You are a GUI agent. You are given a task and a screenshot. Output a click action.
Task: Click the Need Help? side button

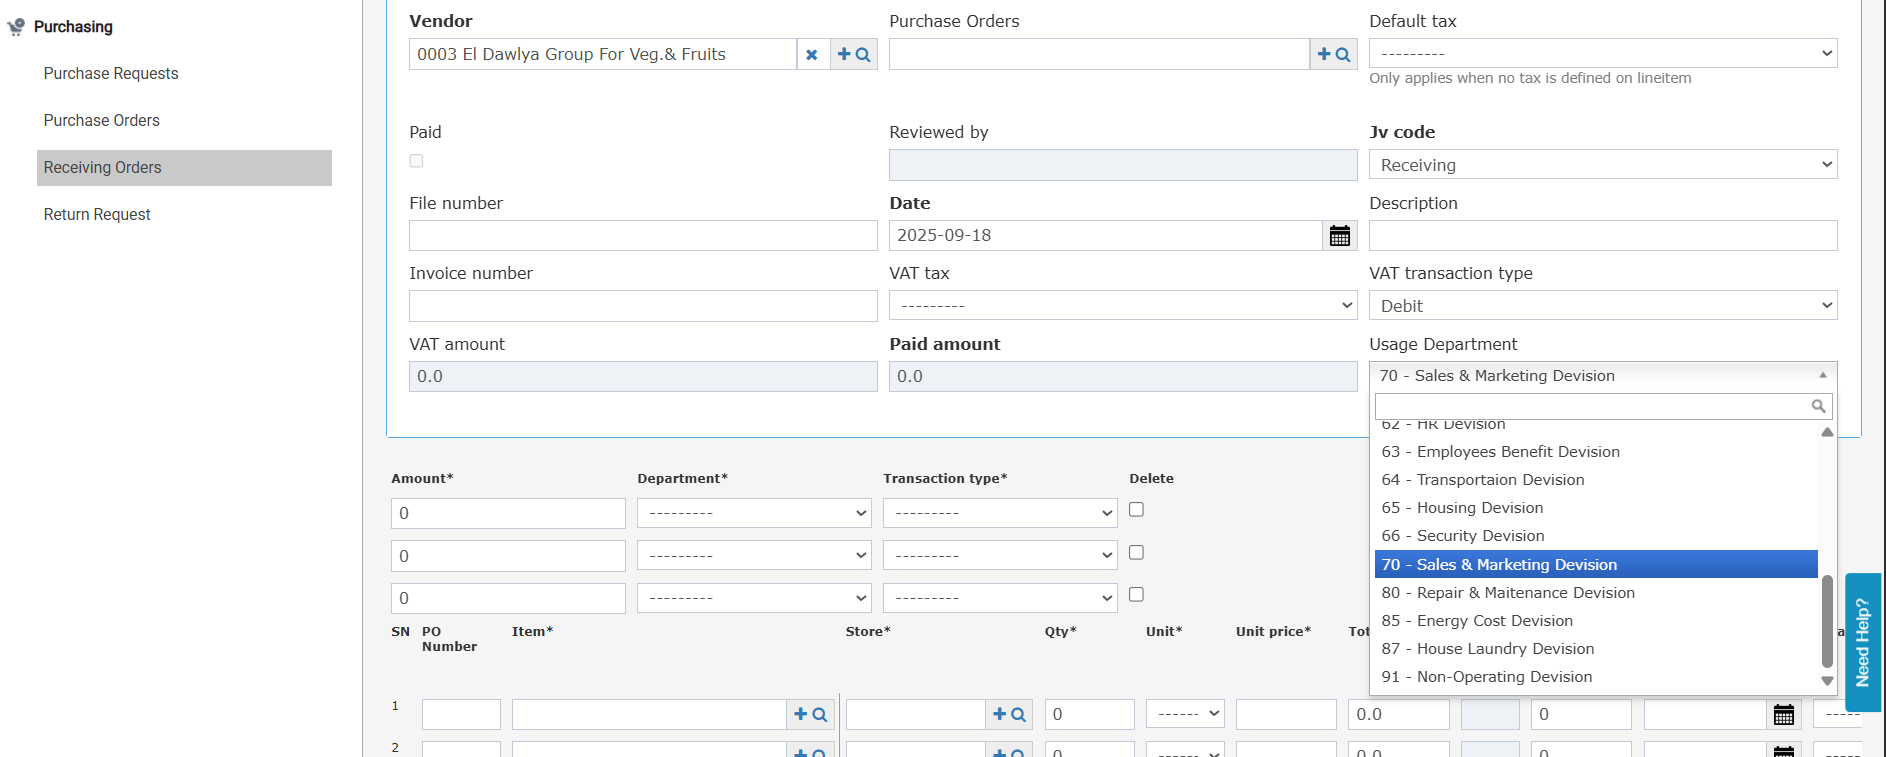1863,642
